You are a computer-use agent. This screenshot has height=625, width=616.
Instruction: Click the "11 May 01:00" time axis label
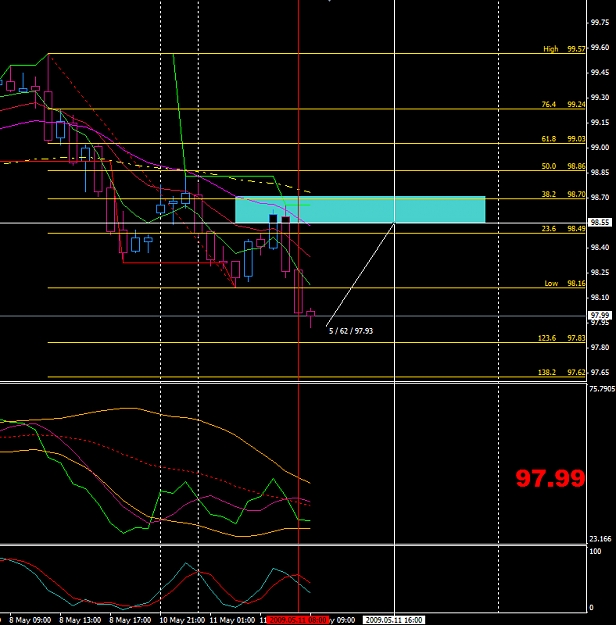coord(232,620)
